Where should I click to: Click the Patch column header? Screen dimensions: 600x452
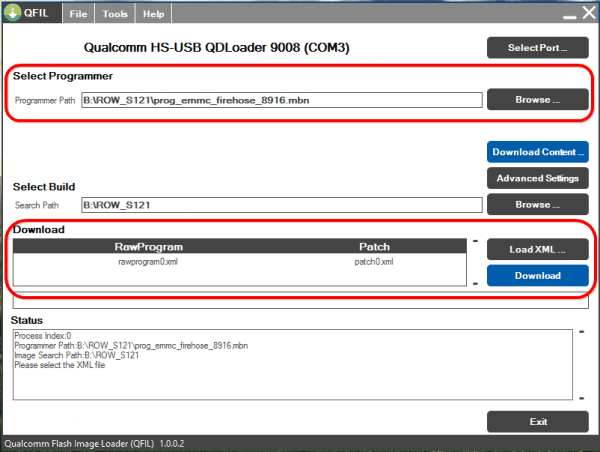click(x=374, y=247)
